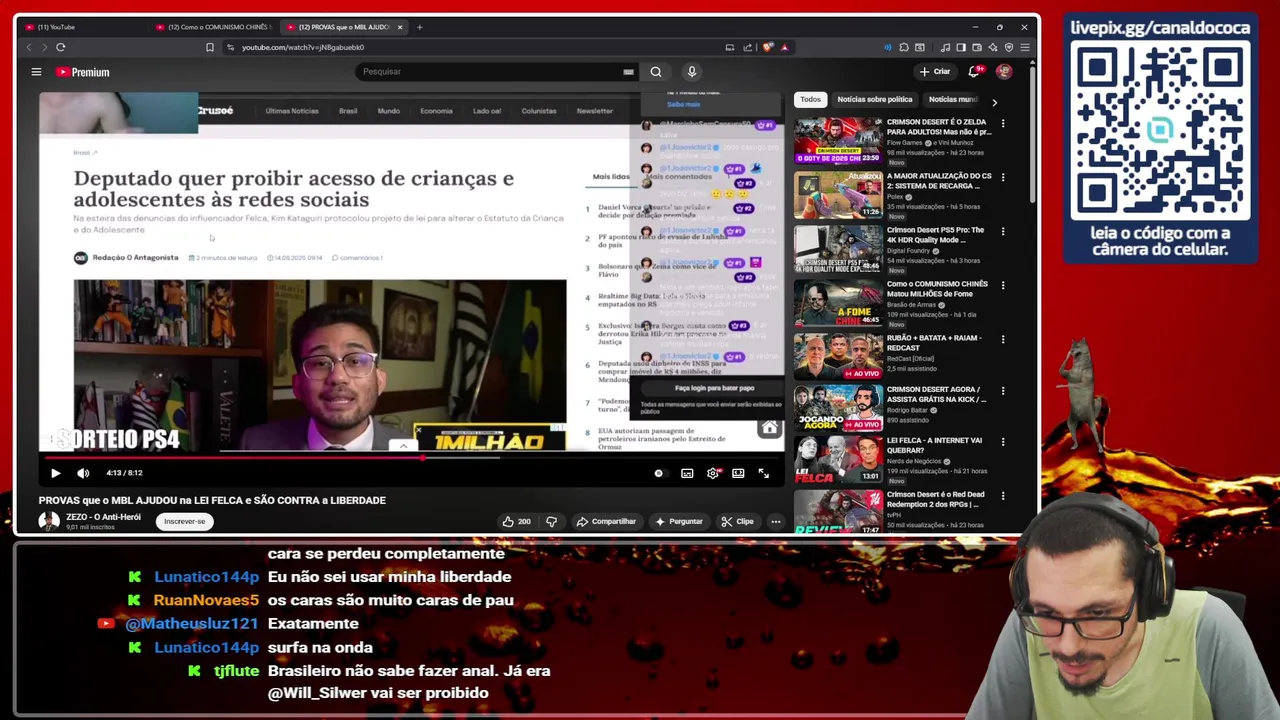Open the on-screen keyboard icon in search box
This screenshot has height=720, width=1280.
pos(628,72)
